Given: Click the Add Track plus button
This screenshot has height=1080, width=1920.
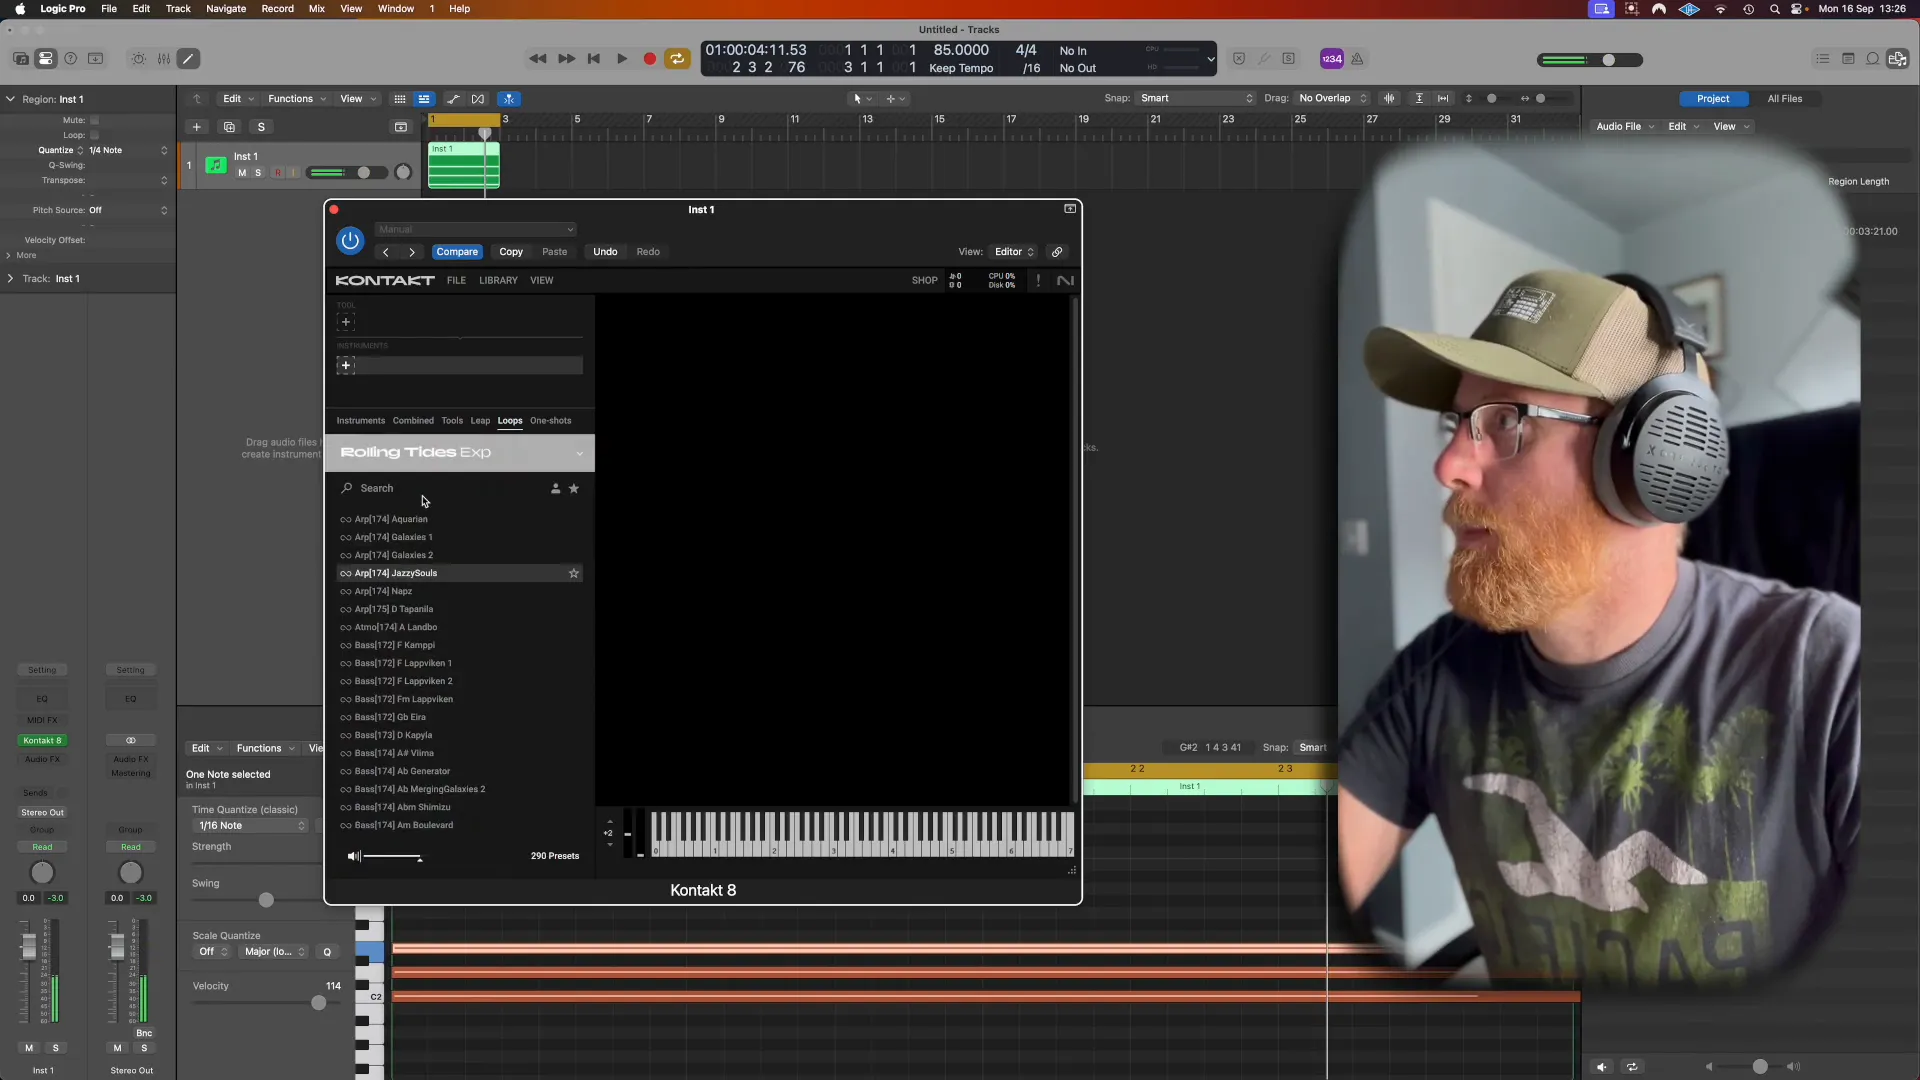Looking at the screenshot, I should click(197, 127).
